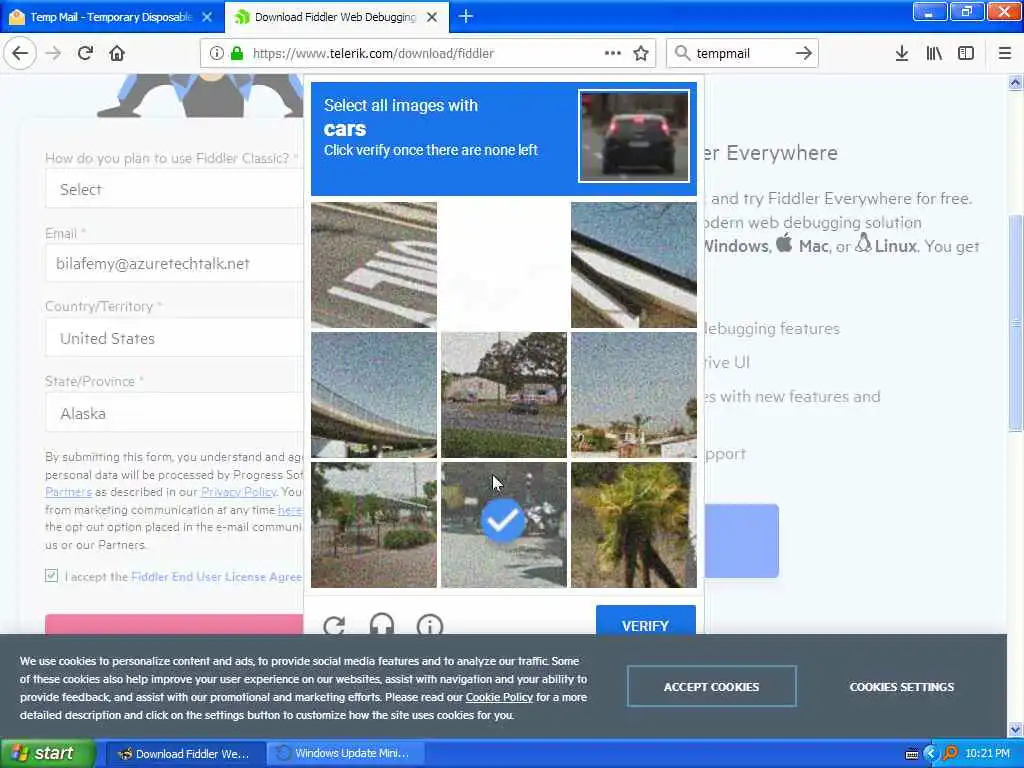Click the keyboard icon in the system tray
1024x768 pixels.
(x=912, y=754)
